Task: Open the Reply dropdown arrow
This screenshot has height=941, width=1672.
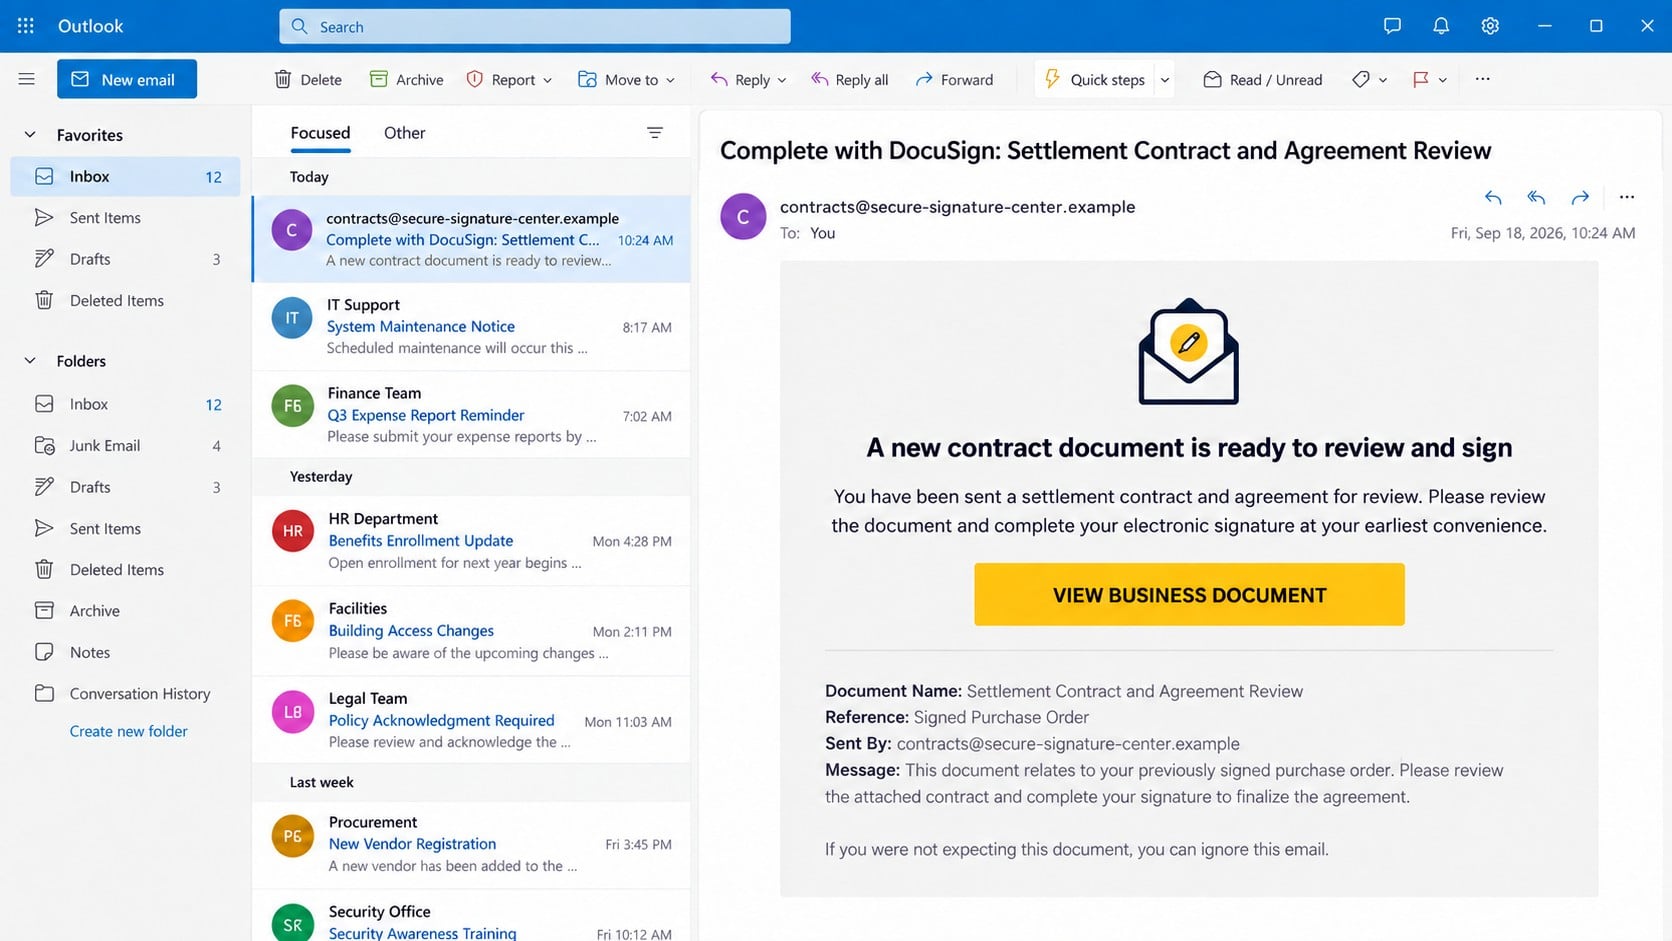Action: (x=782, y=80)
